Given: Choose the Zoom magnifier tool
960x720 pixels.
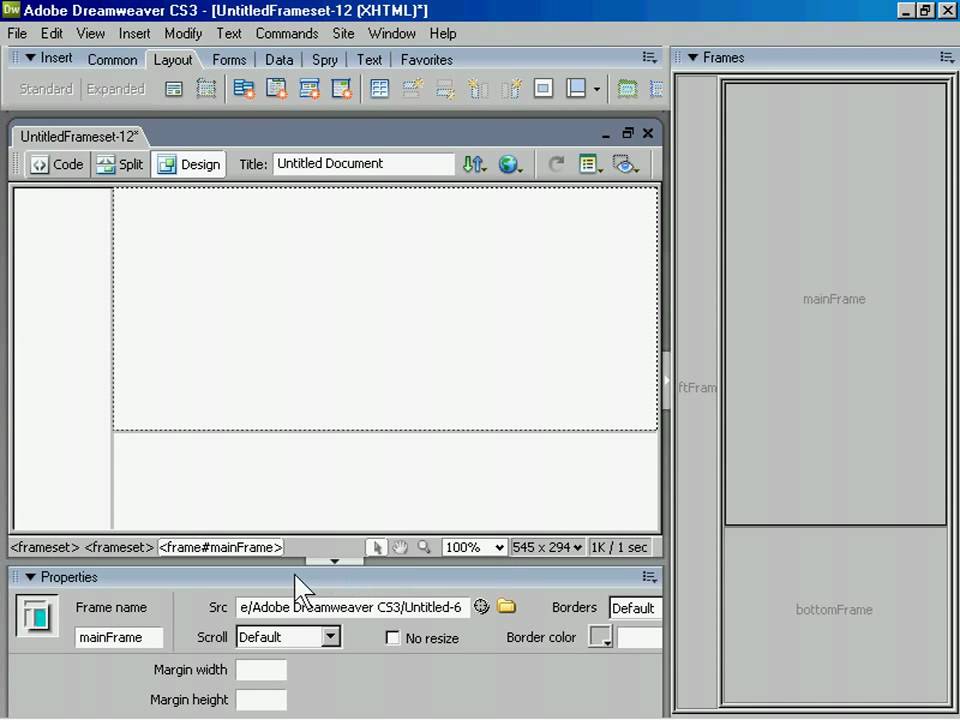Looking at the screenshot, I should pyautogui.click(x=424, y=547).
